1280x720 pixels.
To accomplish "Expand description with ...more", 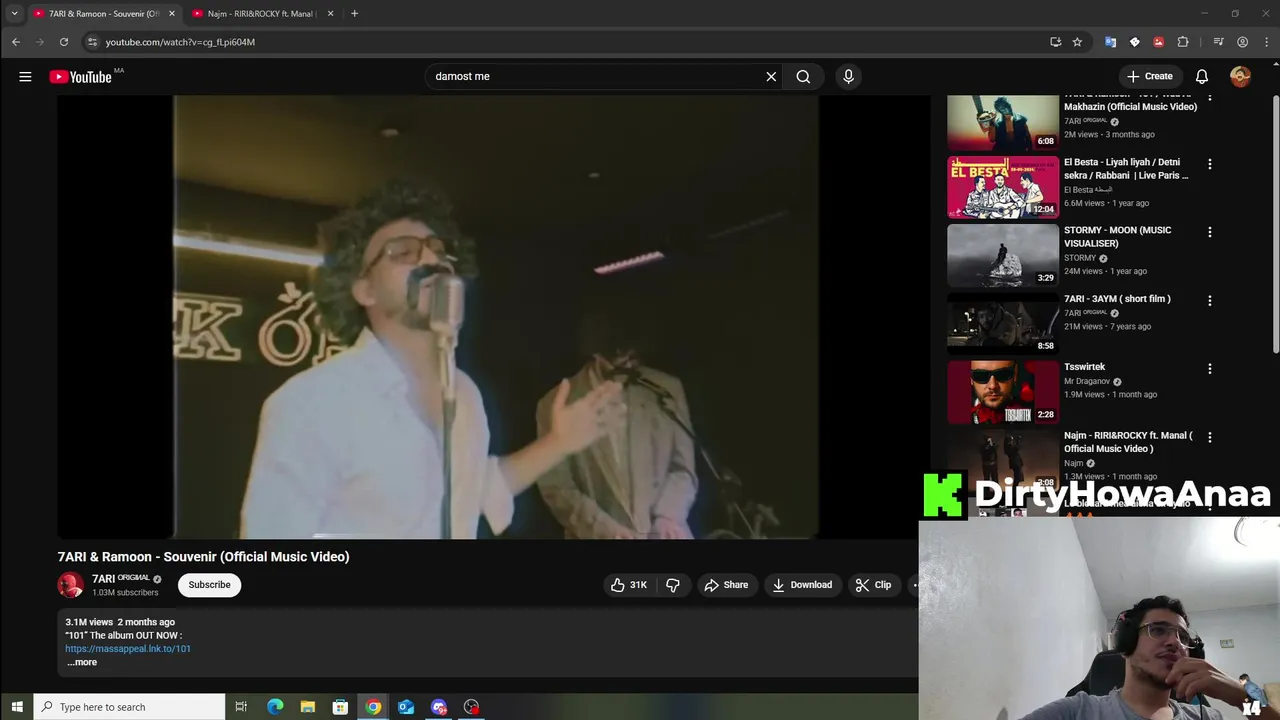I will click(x=82, y=662).
